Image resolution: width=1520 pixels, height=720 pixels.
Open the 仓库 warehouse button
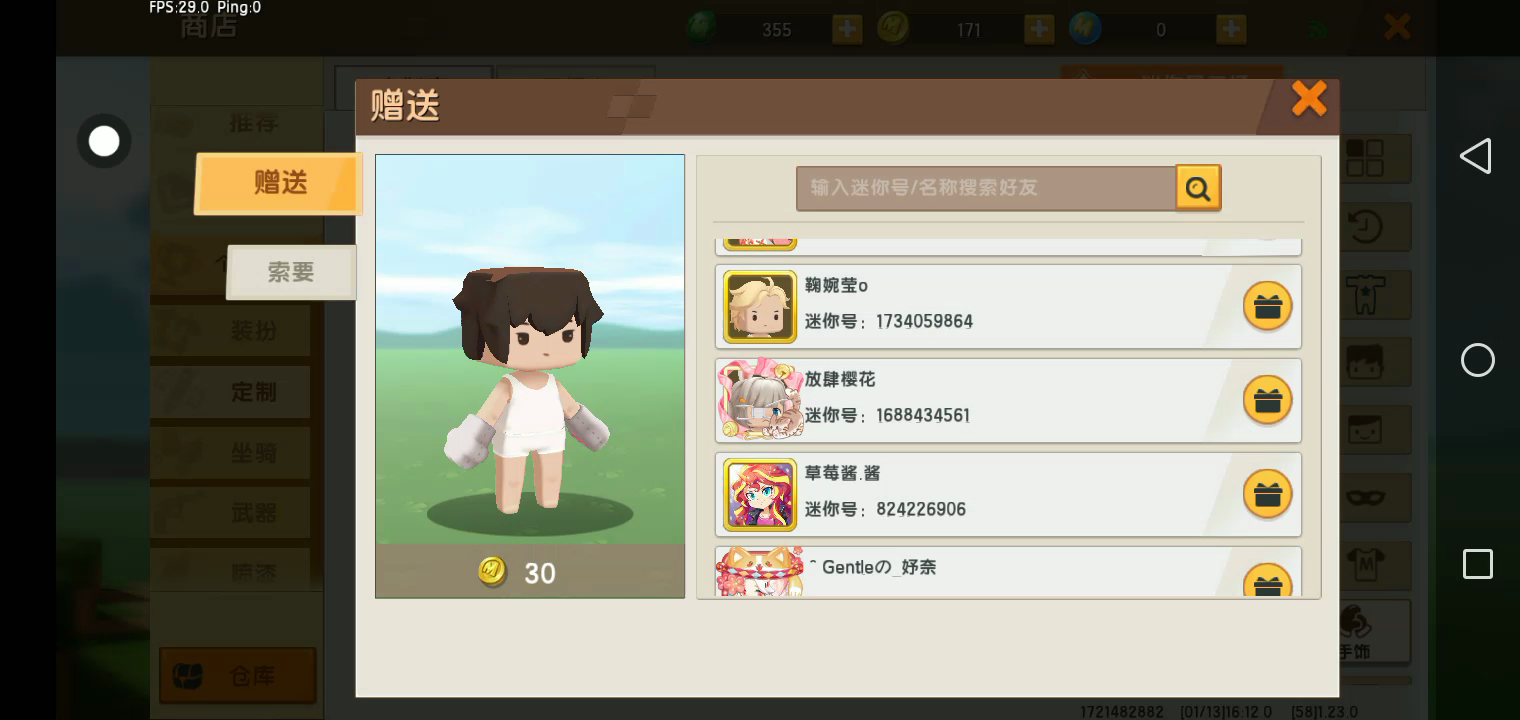point(238,676)
